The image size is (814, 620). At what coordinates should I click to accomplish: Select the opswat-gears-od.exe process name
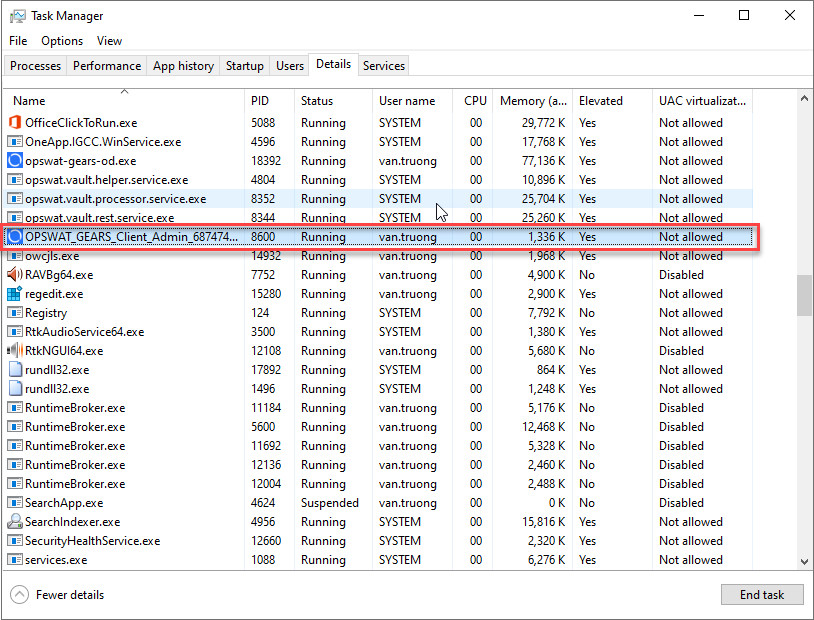tap(81, 161)
